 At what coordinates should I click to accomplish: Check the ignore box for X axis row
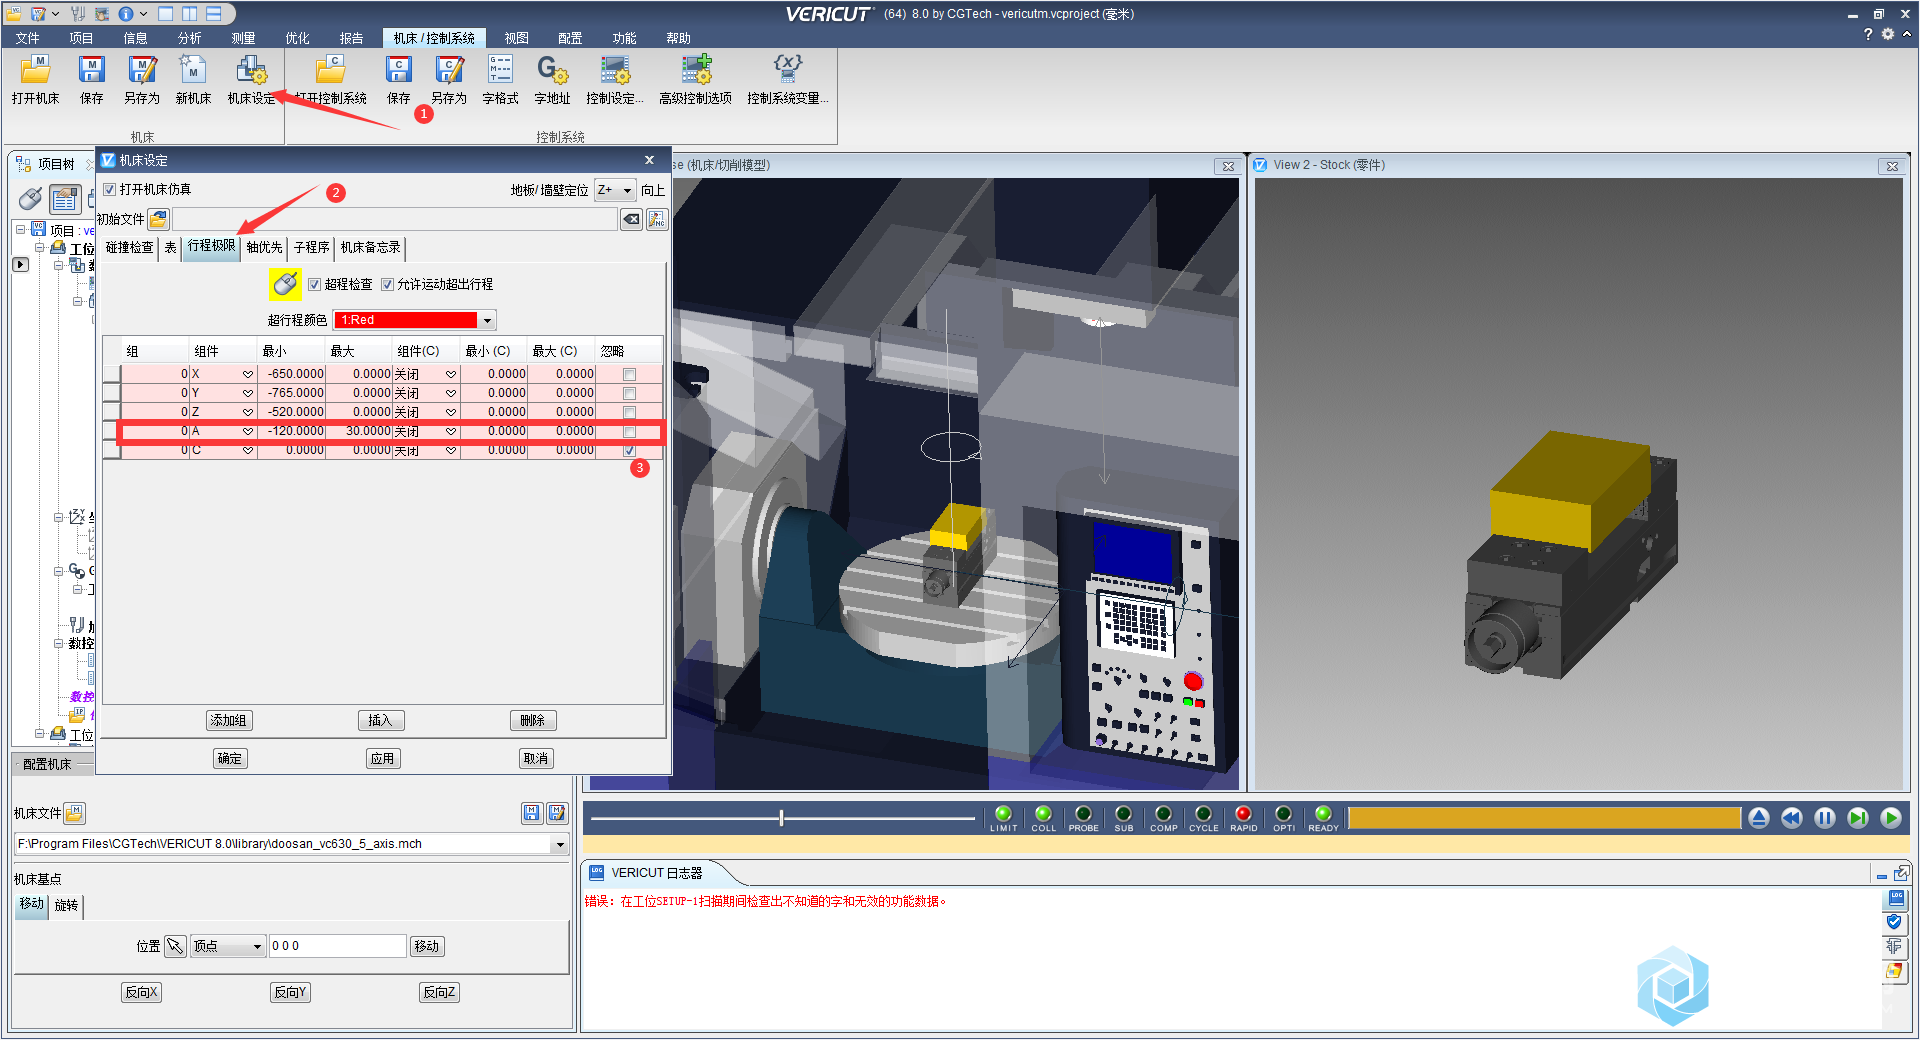pyautogui.click(x=629, y=374)
